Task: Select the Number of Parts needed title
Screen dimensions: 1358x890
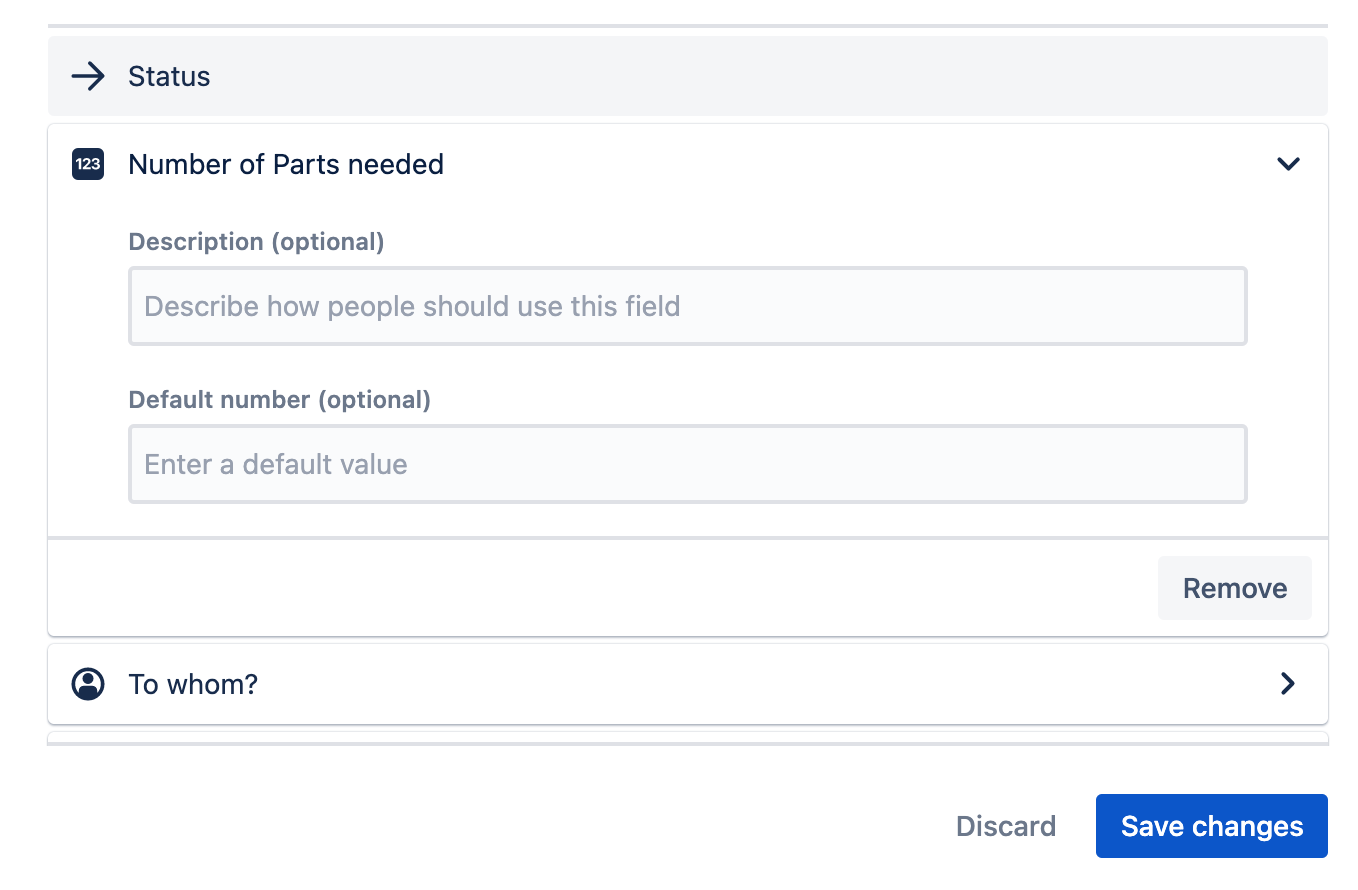Action: (286, 164)
